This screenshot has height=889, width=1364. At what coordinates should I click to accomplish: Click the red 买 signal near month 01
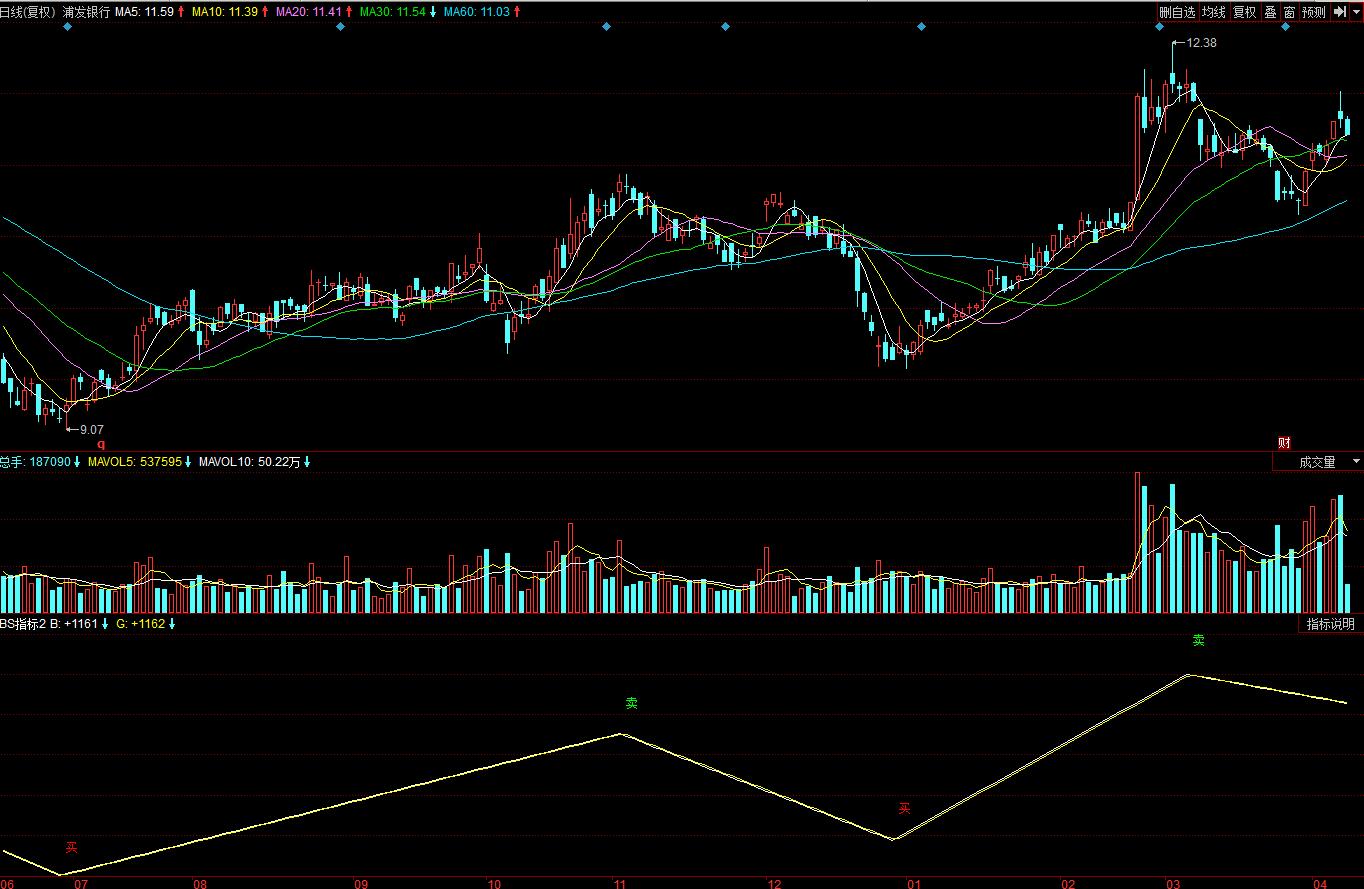[904, 808]
